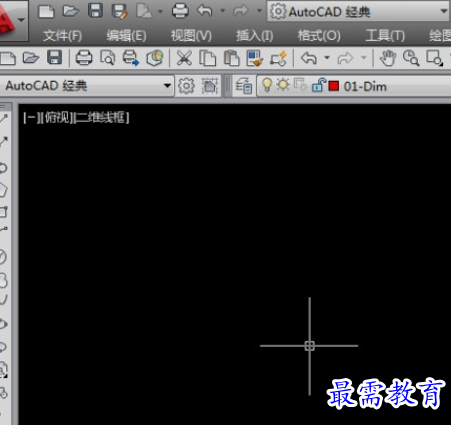This screenshot has height=425, width=451.
Task: Expand redo history in quick access toolbar
Action: click(259, 11)
